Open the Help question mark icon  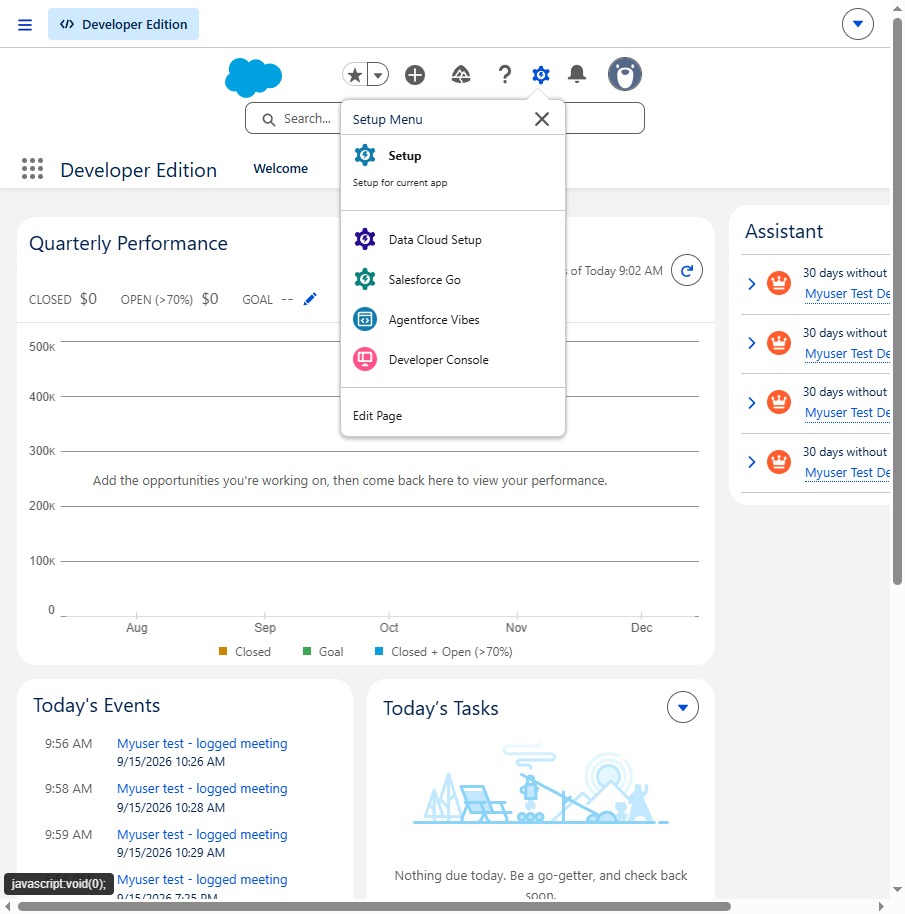tap(505, 75)
